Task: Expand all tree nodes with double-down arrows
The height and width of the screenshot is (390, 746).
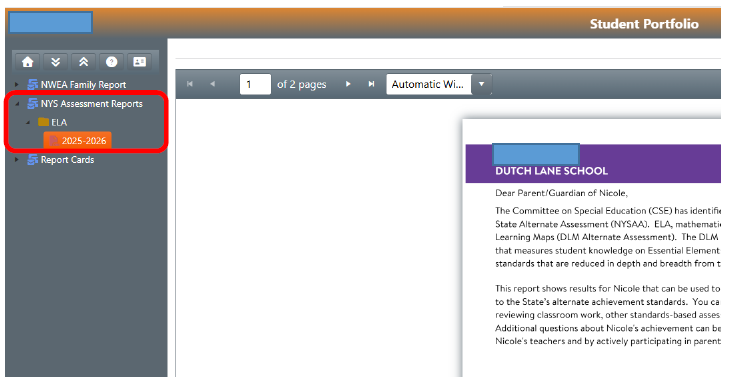Action: [x=56, y=62]
